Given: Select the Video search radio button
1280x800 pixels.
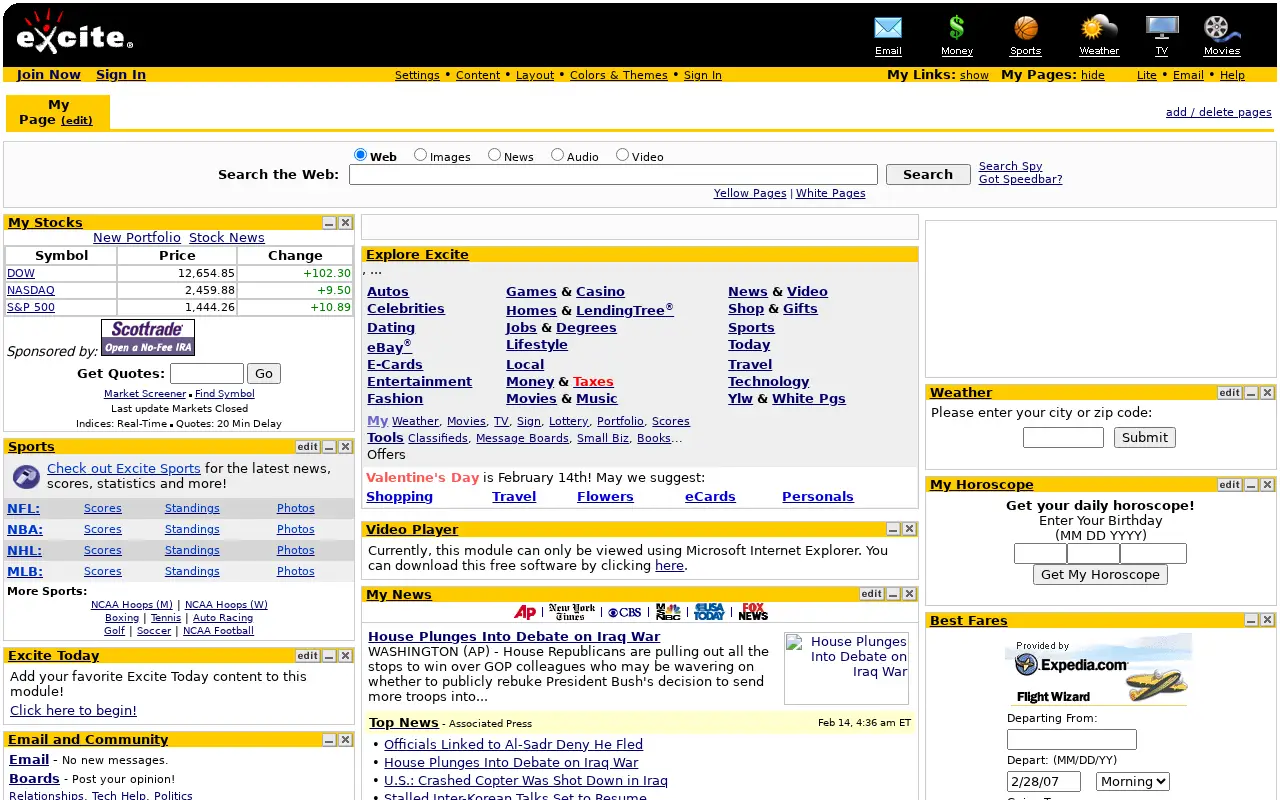Looking at the screenshot, I should click(x=623, y=155).
